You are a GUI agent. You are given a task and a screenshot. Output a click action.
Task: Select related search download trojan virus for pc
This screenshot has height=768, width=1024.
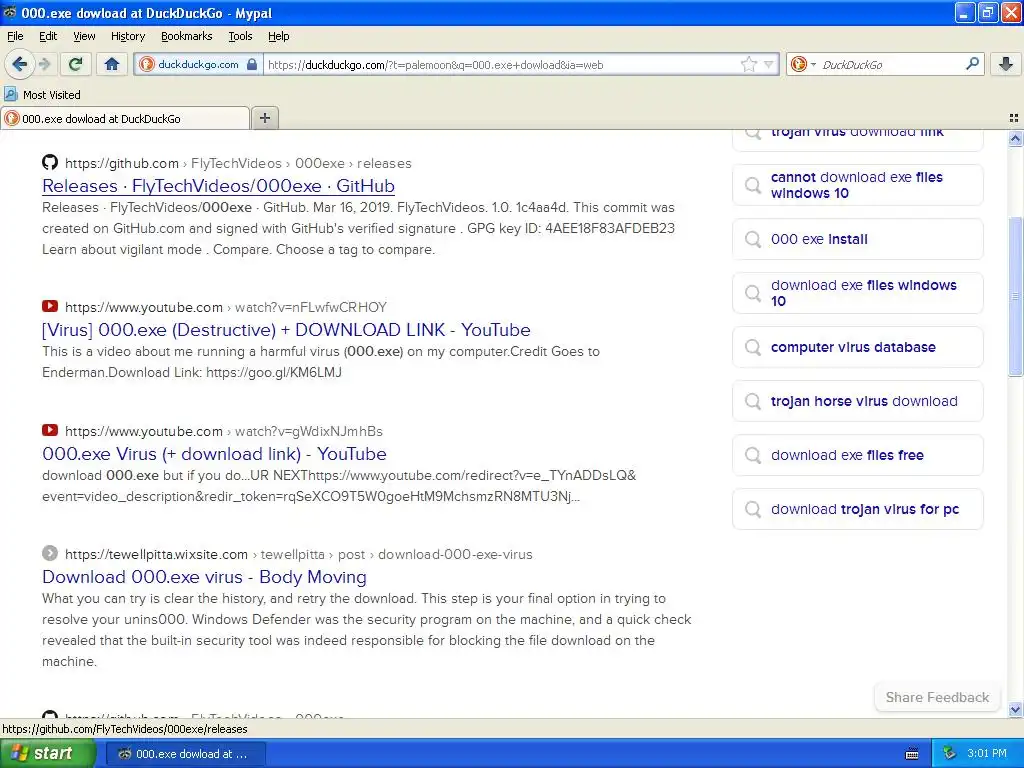pyautogui.click(x=857, y=509)
